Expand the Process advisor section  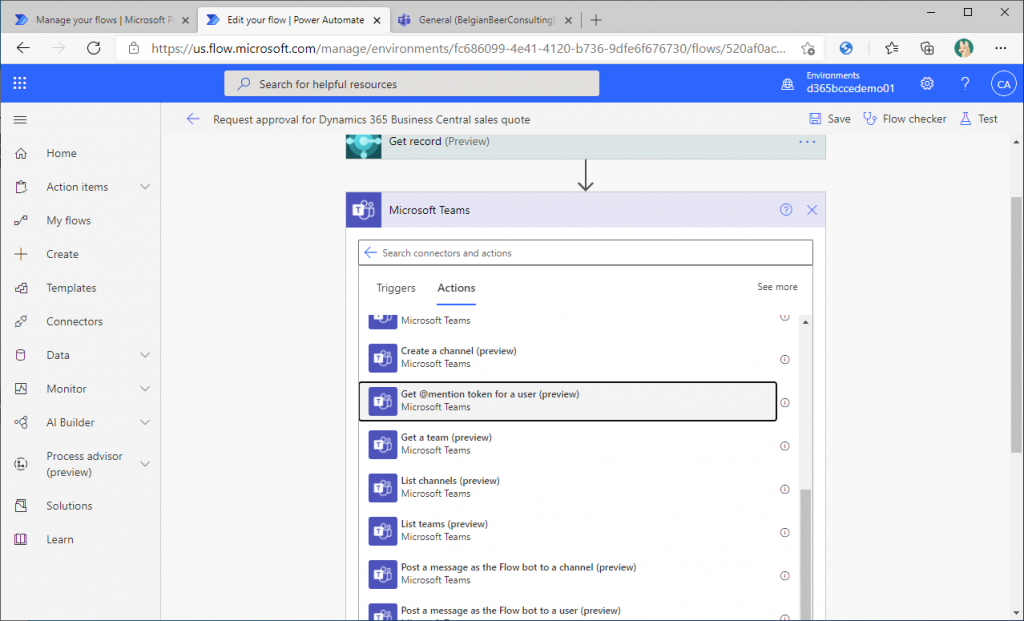pos(145,464)
